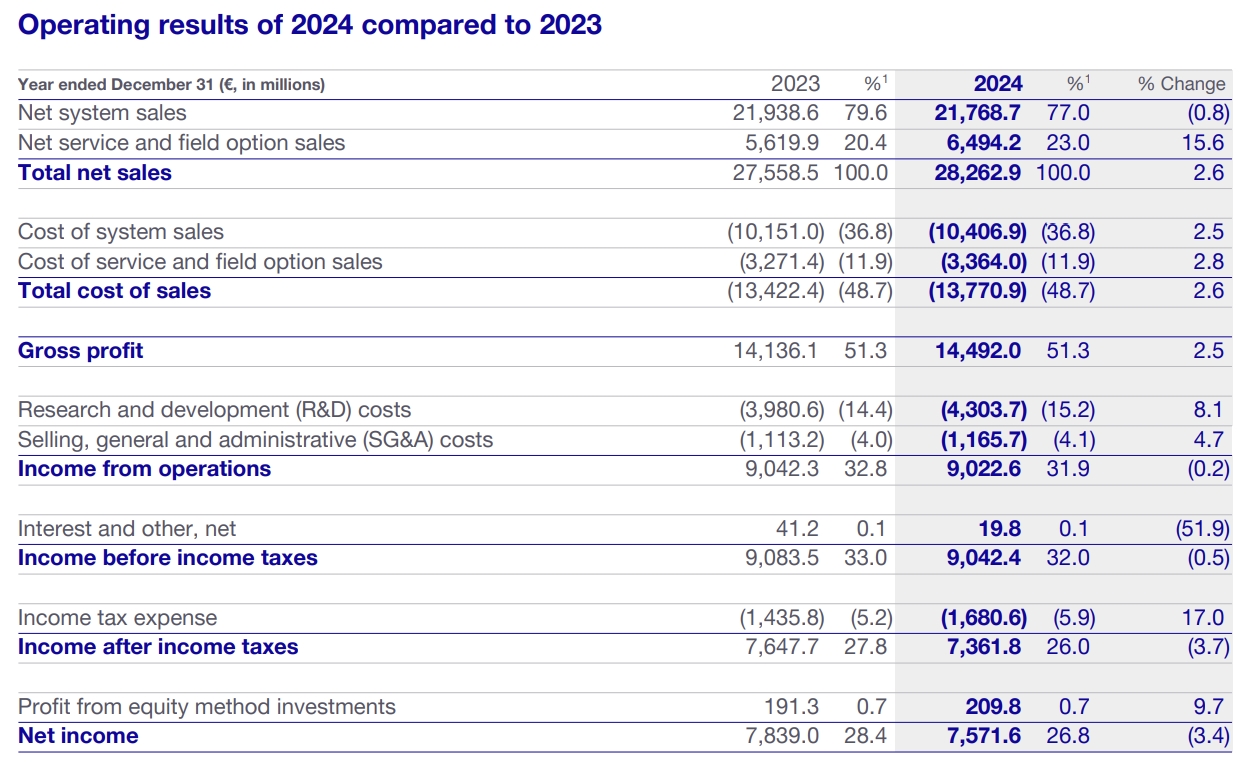Select 'Profit from equity method investments' label

click(x=207, y=707)
